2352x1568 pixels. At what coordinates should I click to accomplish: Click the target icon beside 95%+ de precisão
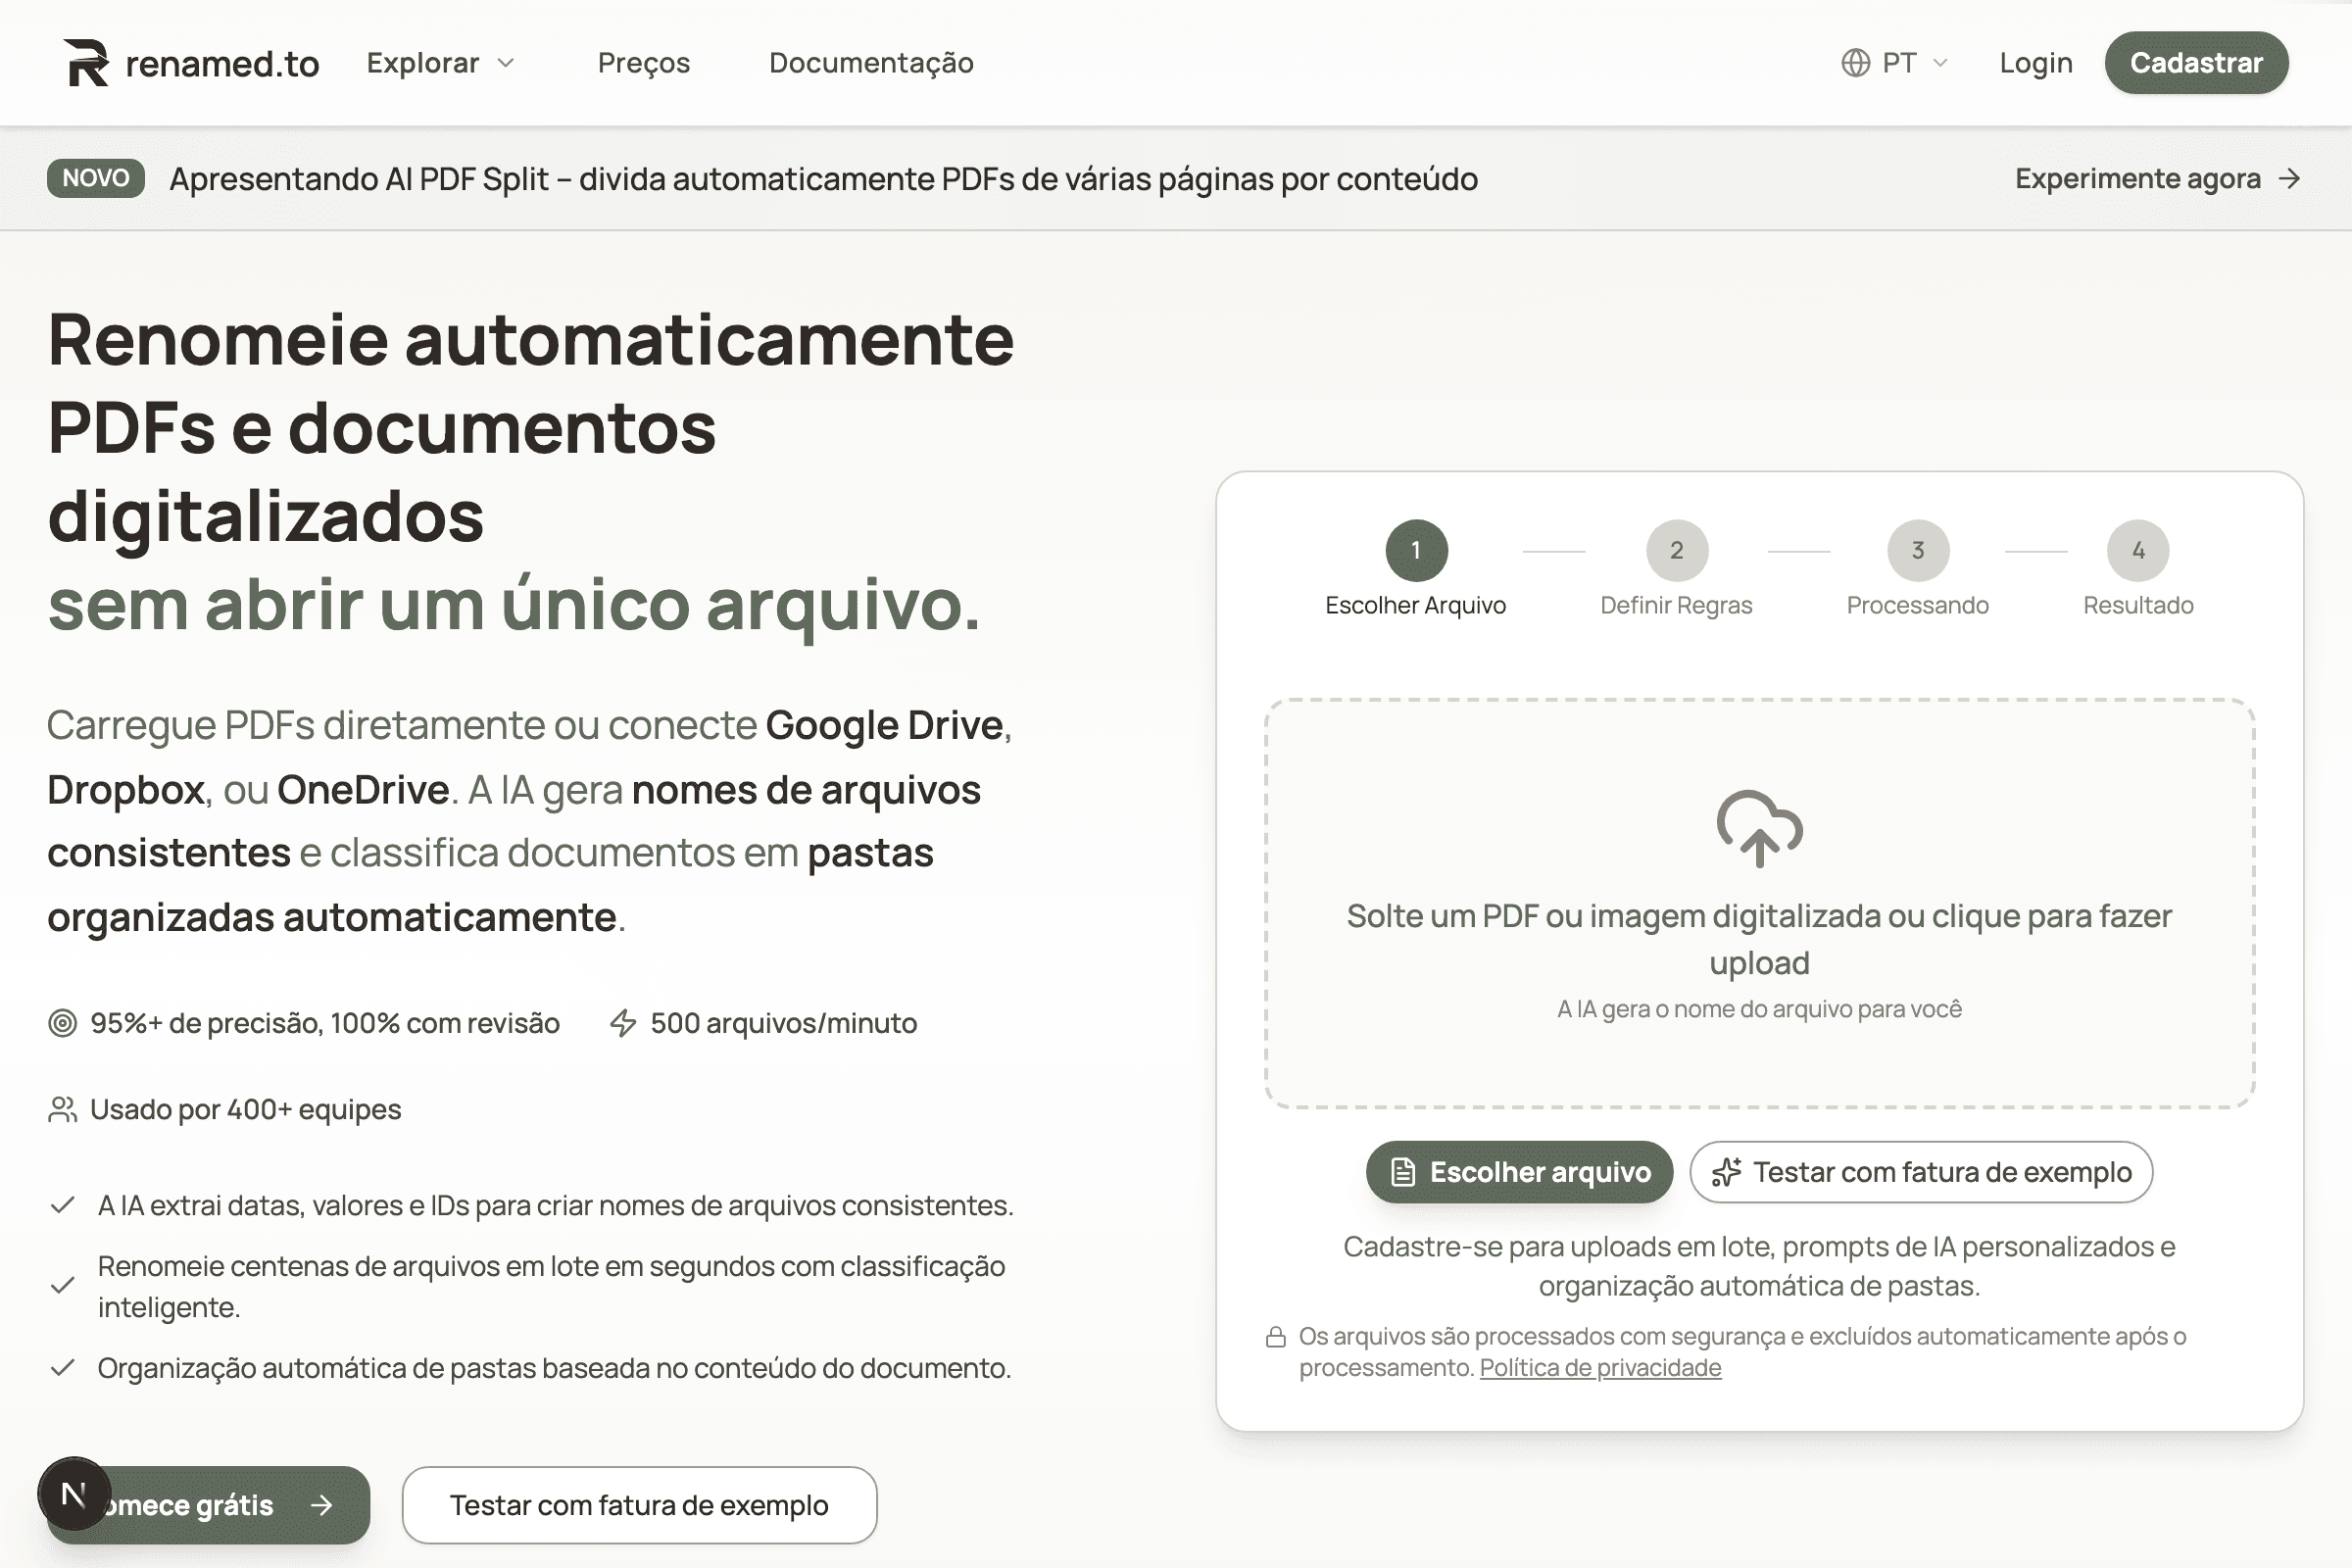(63, 1023)
